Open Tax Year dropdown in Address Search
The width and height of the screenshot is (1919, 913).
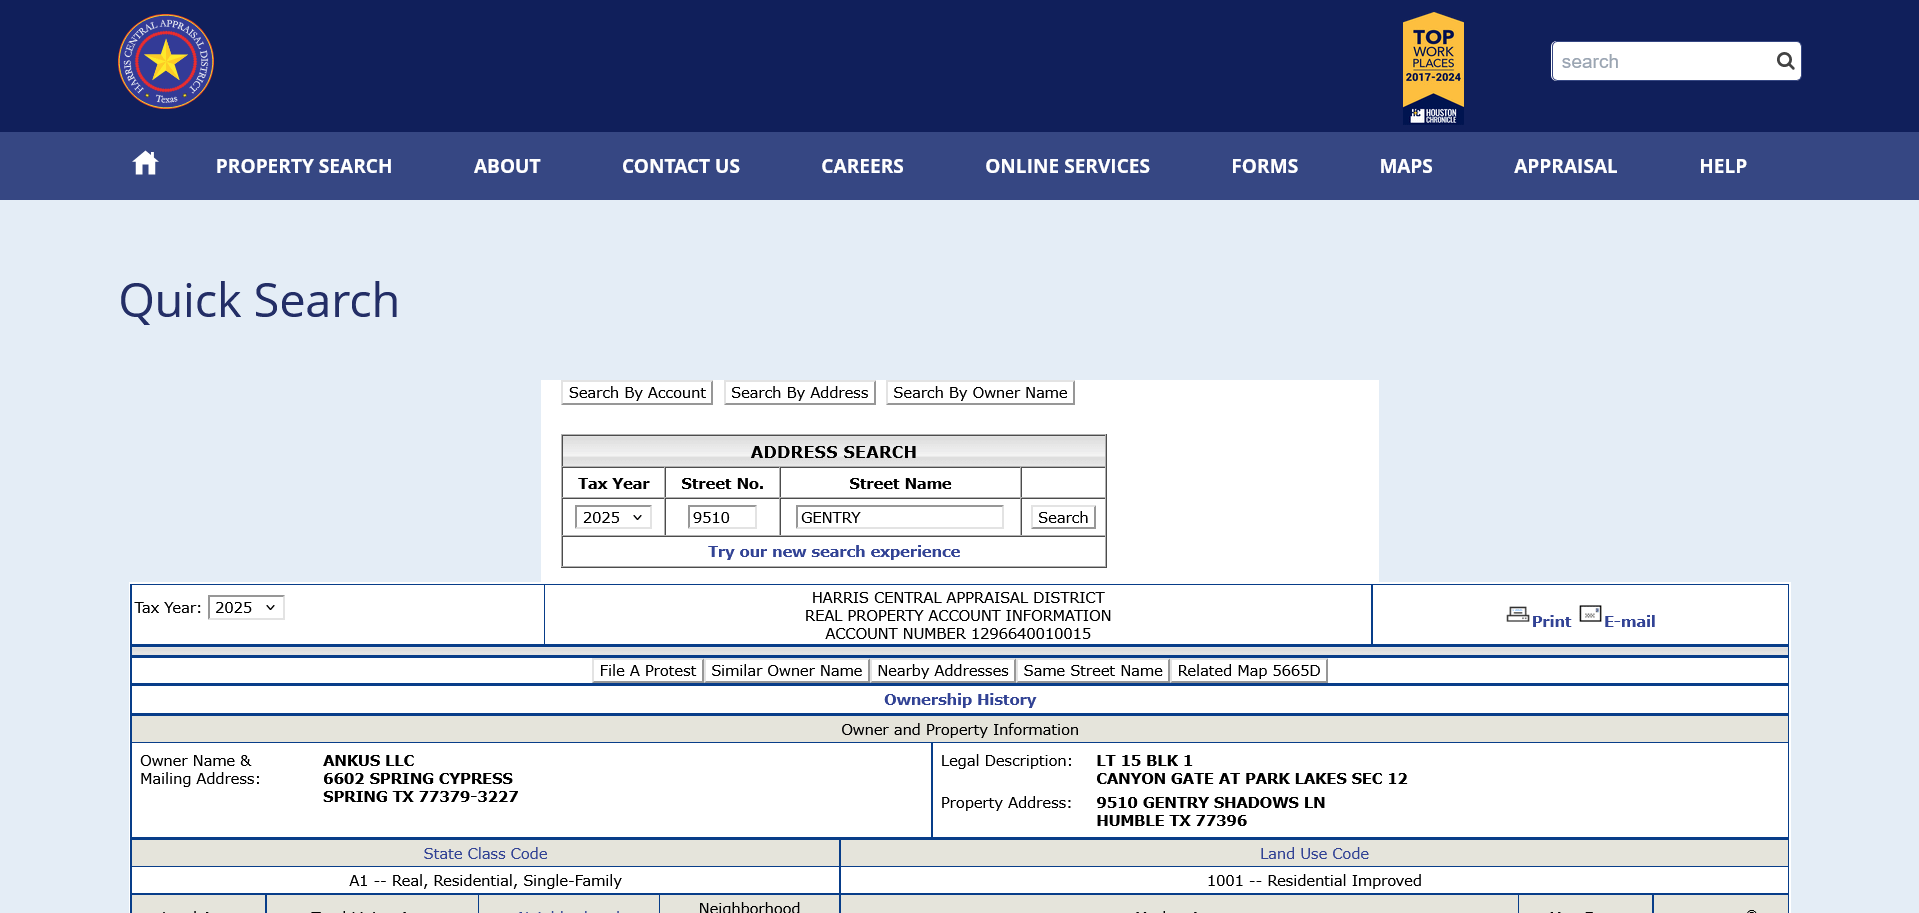[613, 517]
